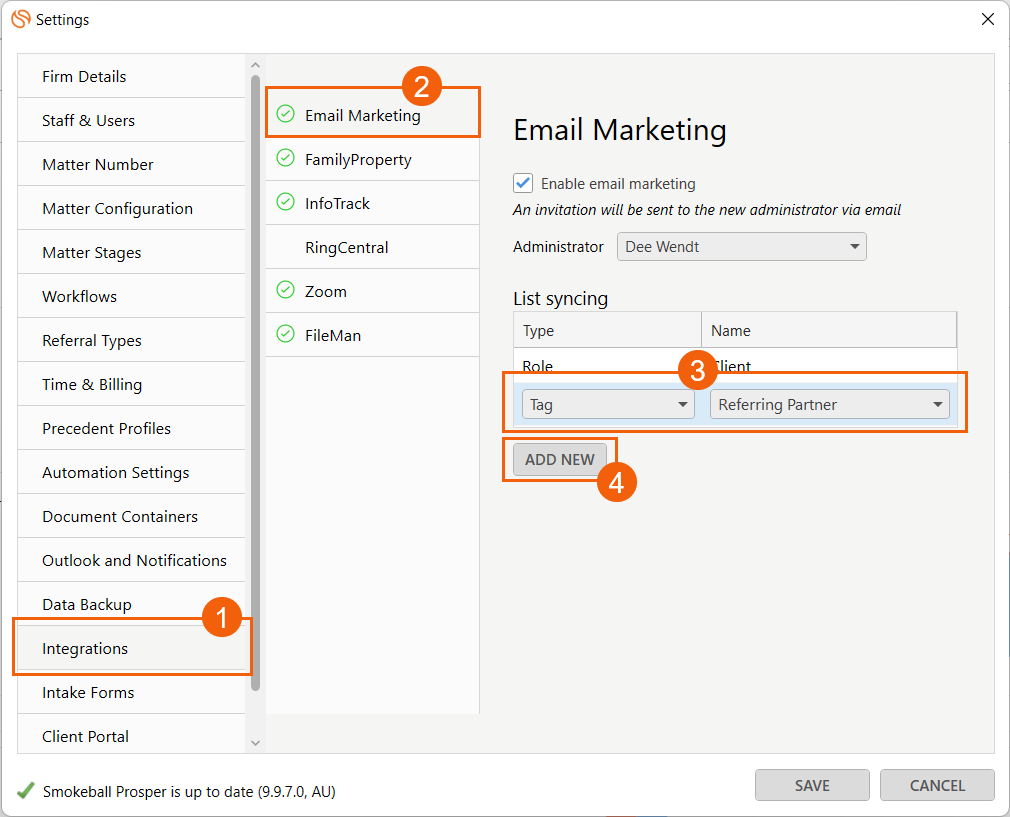
Task: Click the green update status checkmark icon
Action: (26, 790)
